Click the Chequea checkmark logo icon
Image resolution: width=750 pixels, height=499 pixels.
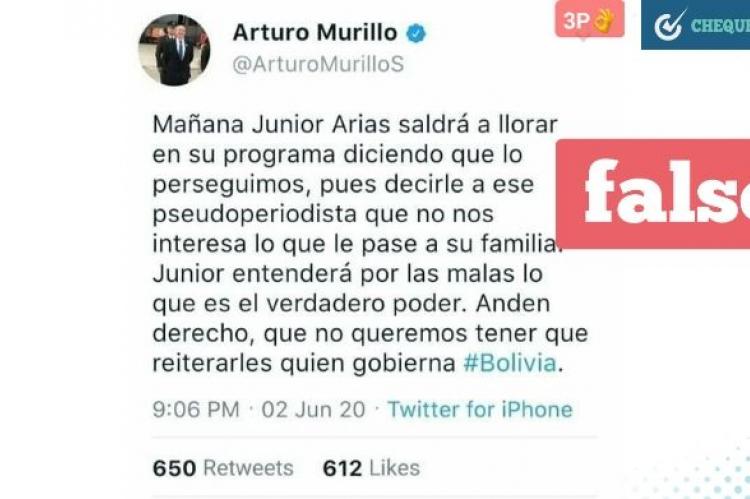(x=670, y=25)
